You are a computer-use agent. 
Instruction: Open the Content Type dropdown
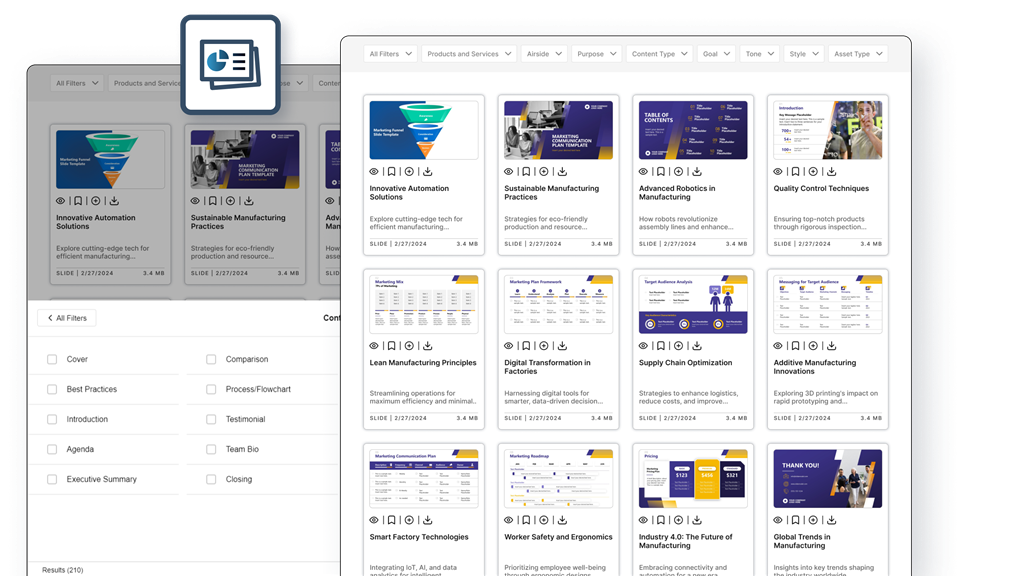(659, 54)
